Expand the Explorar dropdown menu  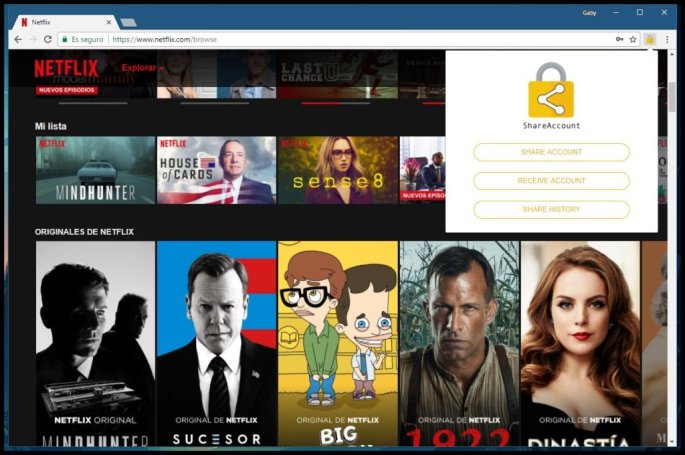pos(142,68)
